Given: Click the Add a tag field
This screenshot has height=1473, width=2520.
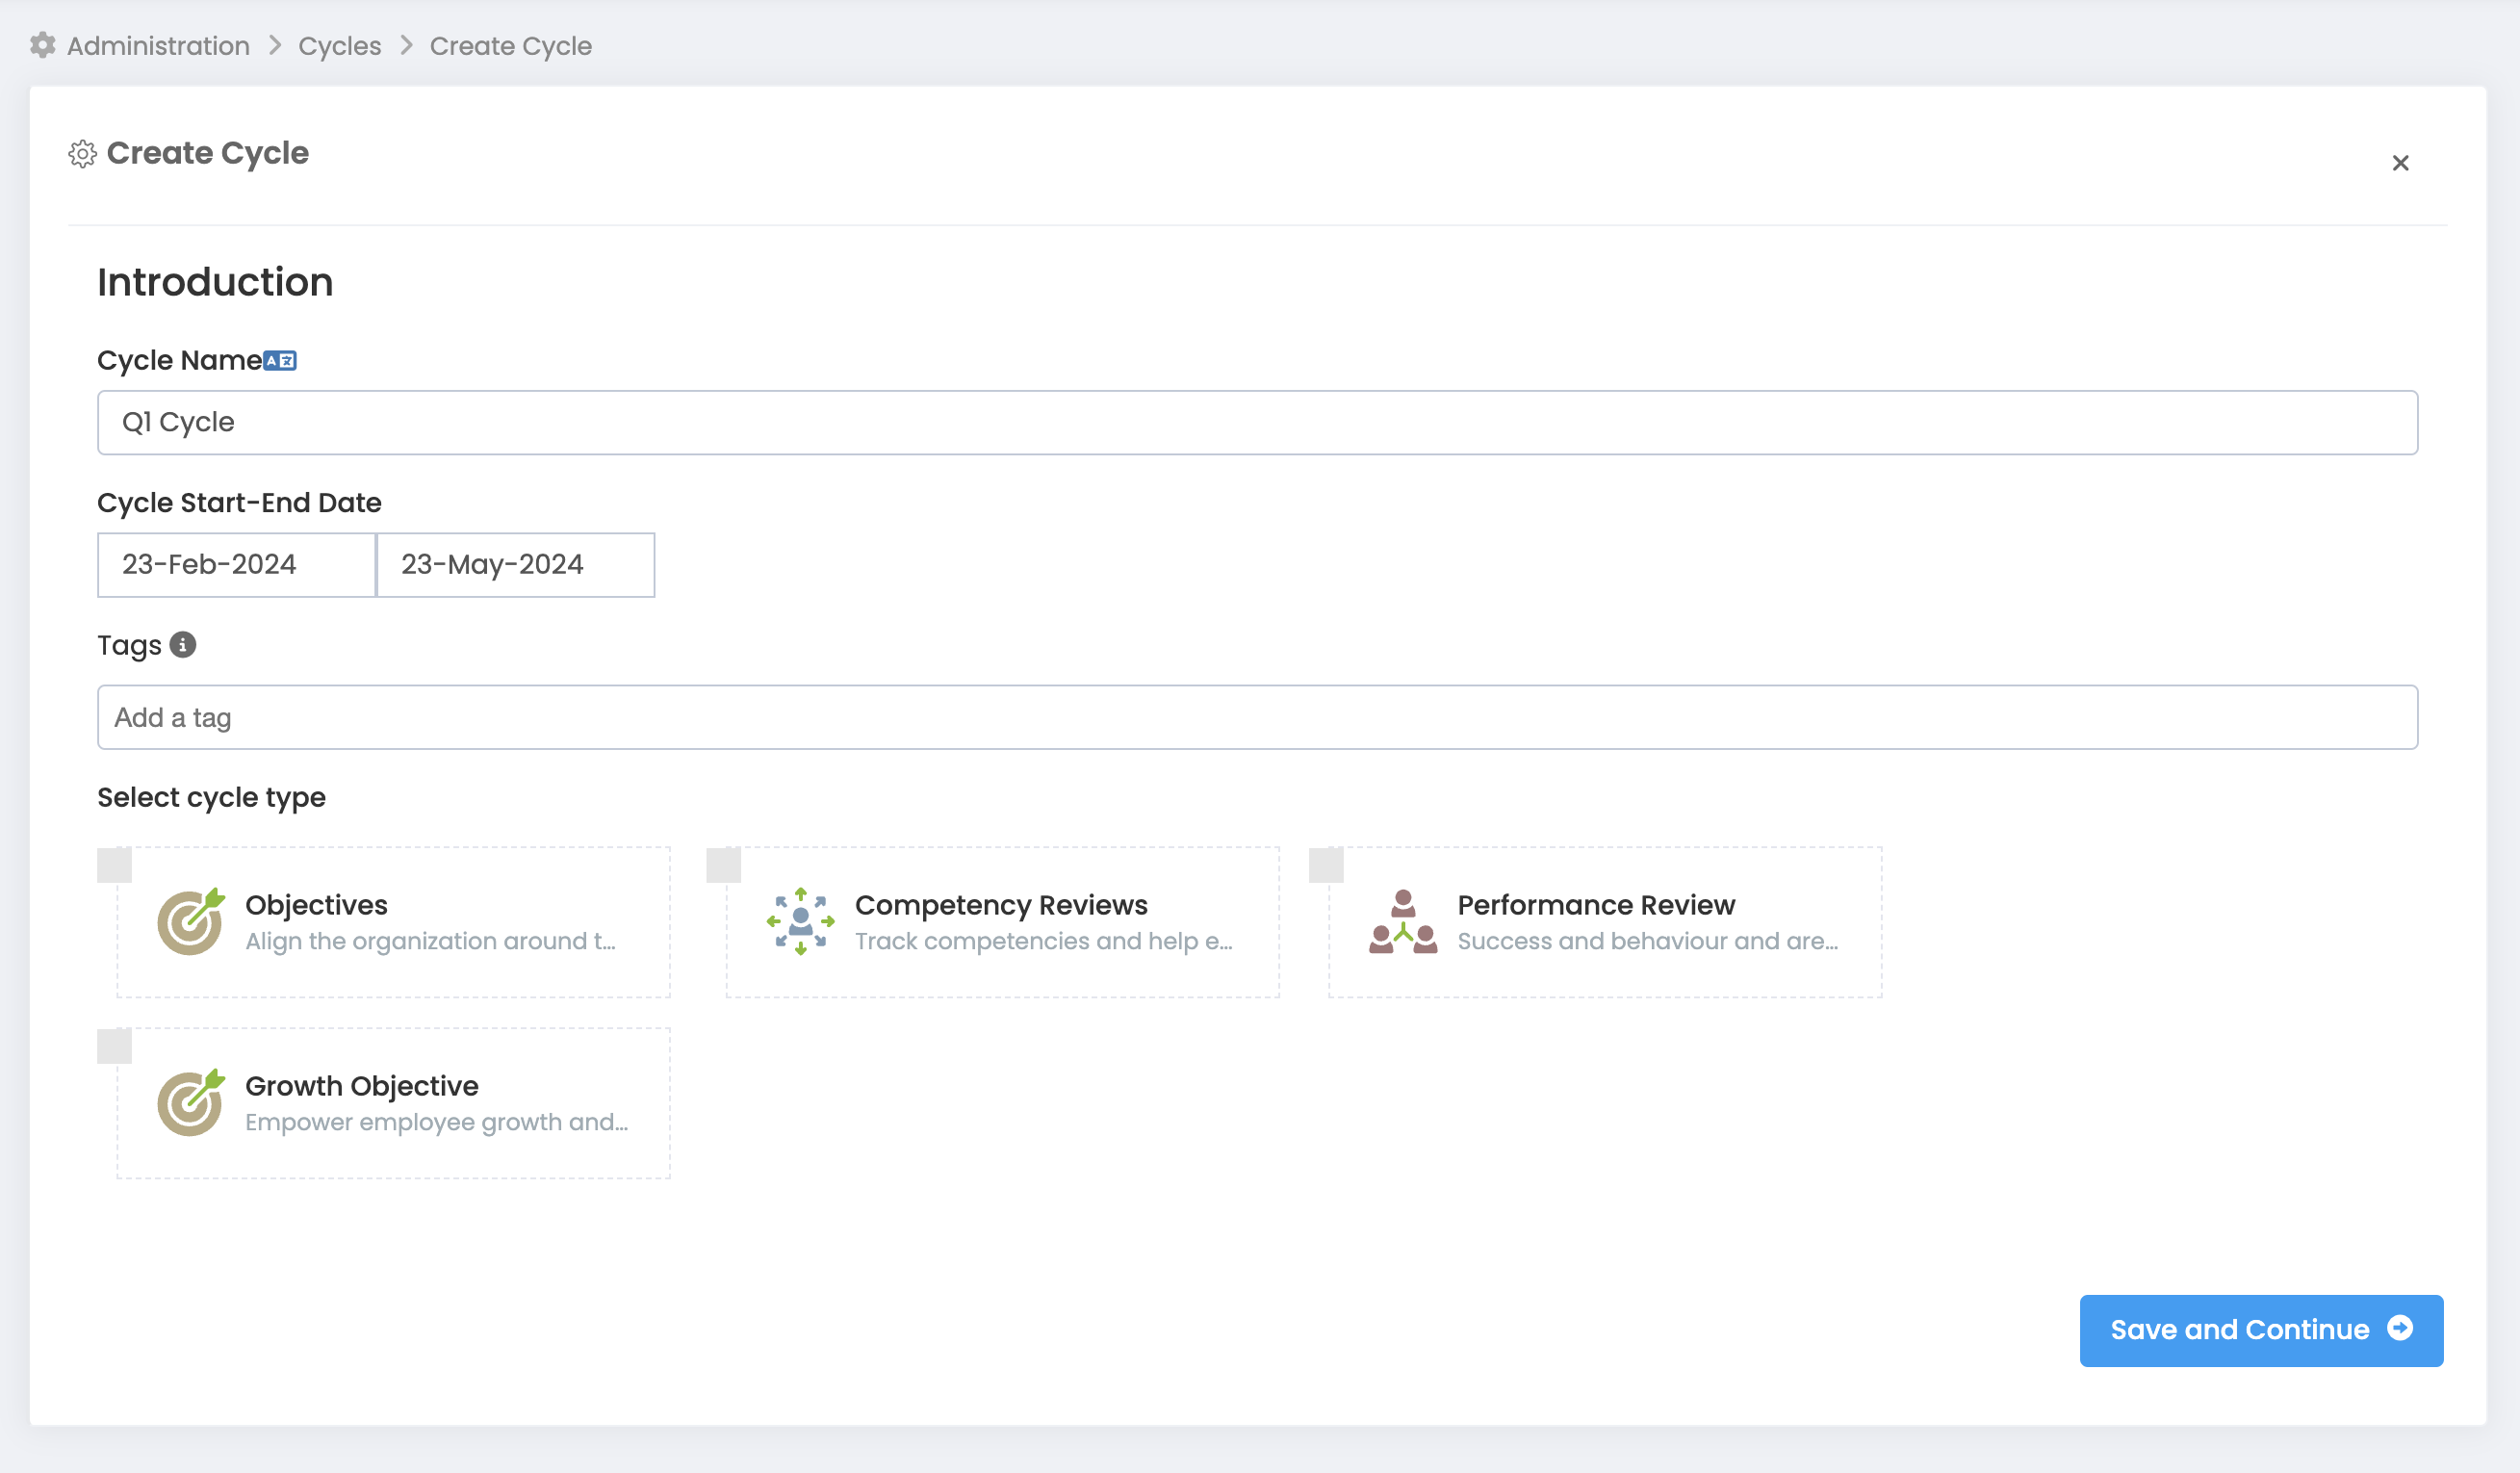Looking at the screenshot, I should tap(1257, 717).
